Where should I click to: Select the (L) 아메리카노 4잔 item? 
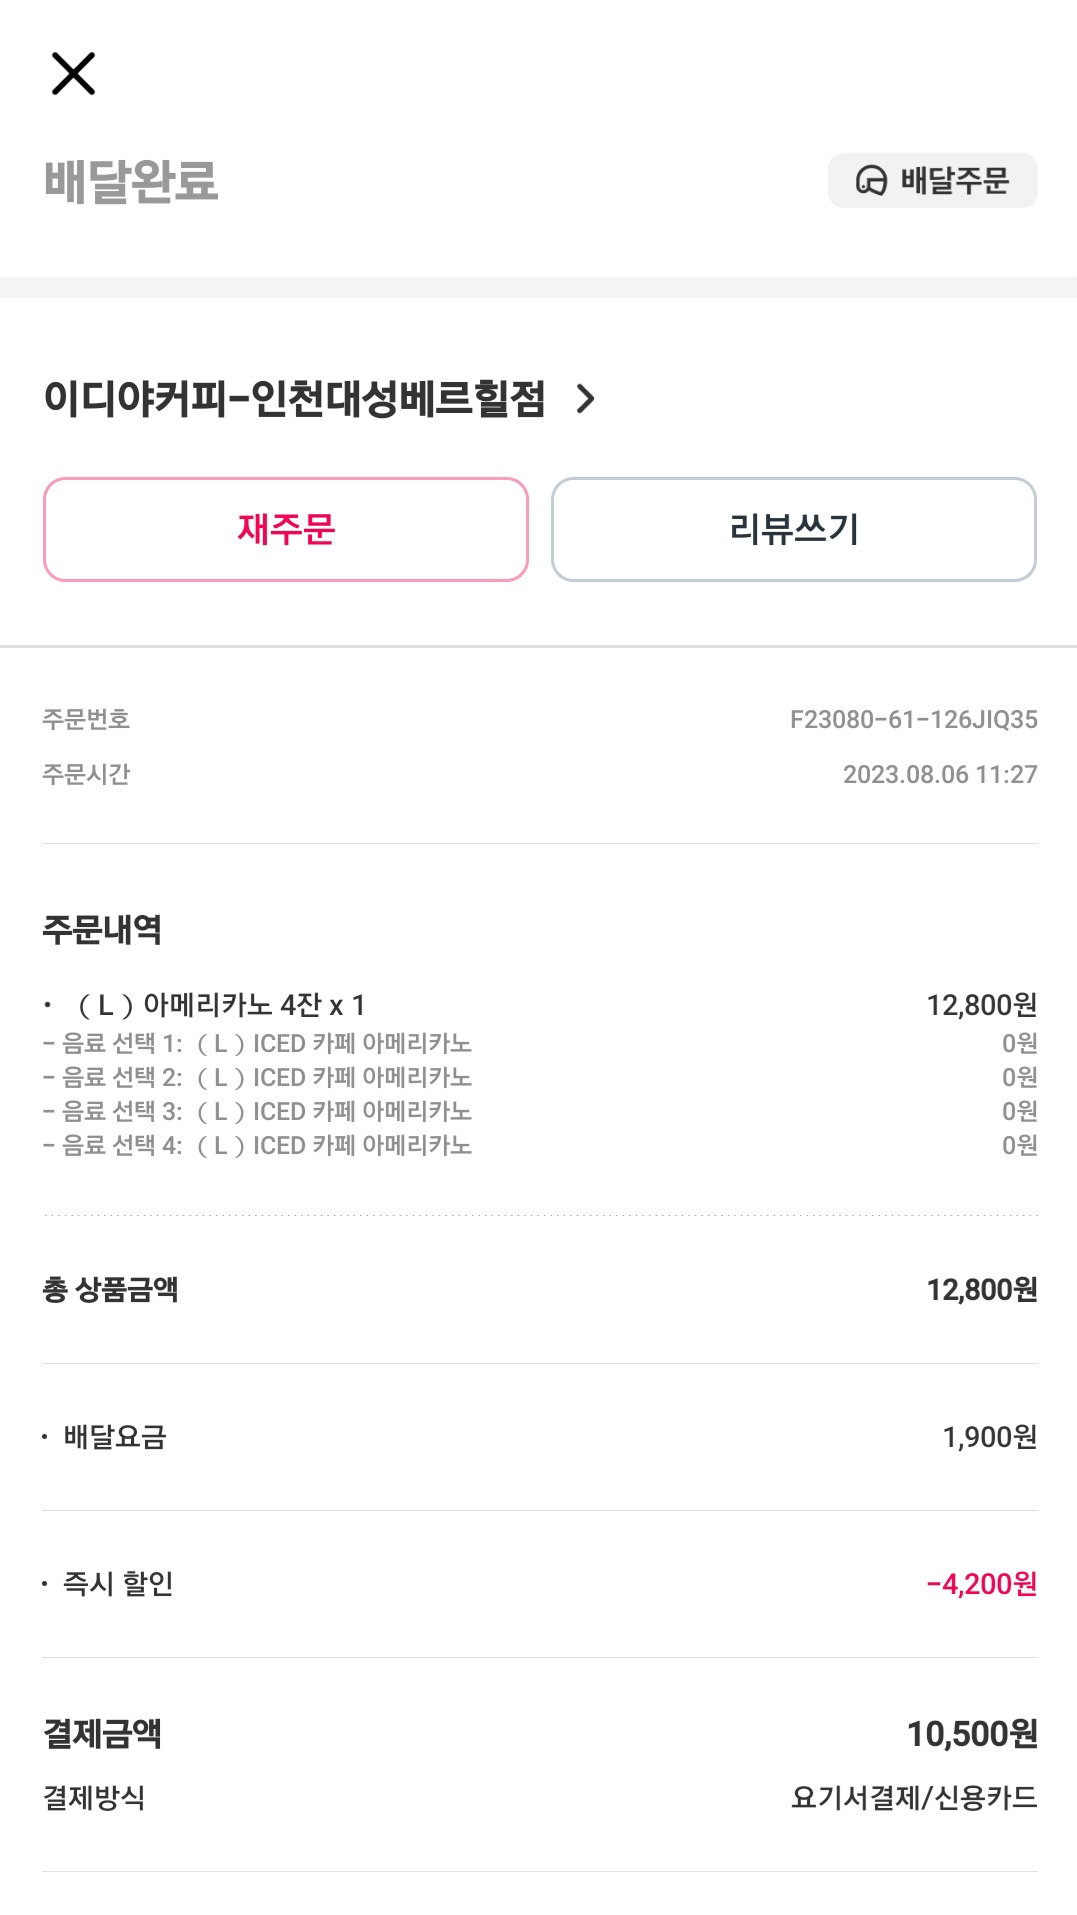coord(221,1004)
